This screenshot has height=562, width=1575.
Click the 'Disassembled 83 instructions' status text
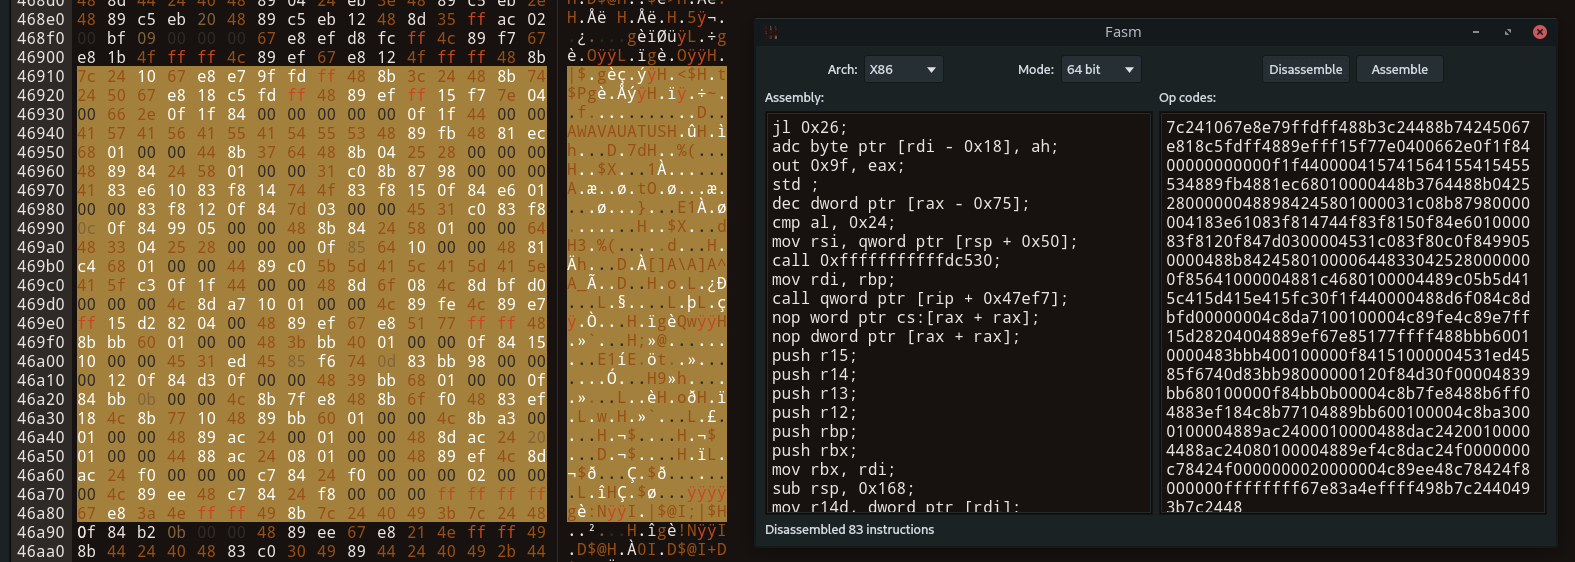point(849,530)
